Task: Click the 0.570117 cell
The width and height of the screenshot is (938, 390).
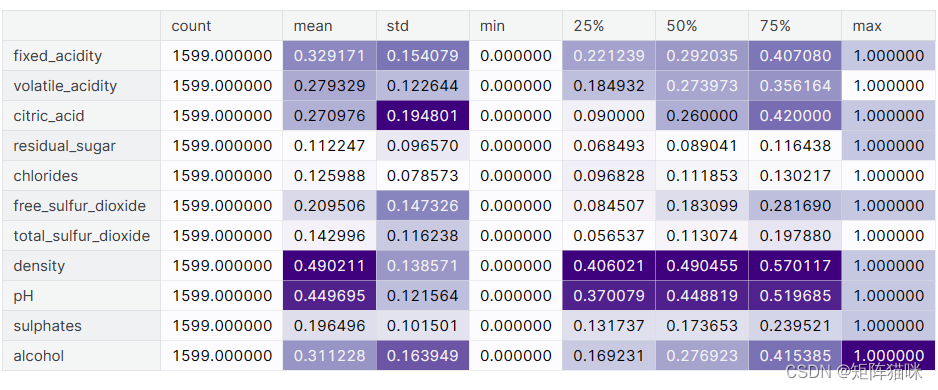Action: click(x=795, y=266)
